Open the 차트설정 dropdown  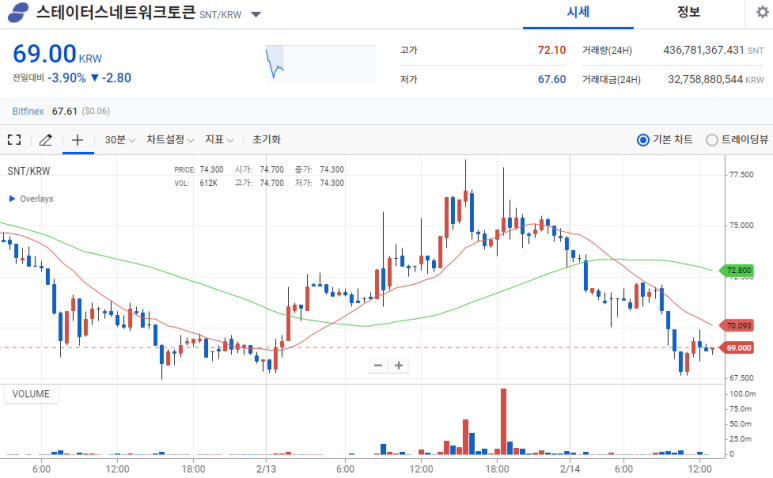[170, 140]
